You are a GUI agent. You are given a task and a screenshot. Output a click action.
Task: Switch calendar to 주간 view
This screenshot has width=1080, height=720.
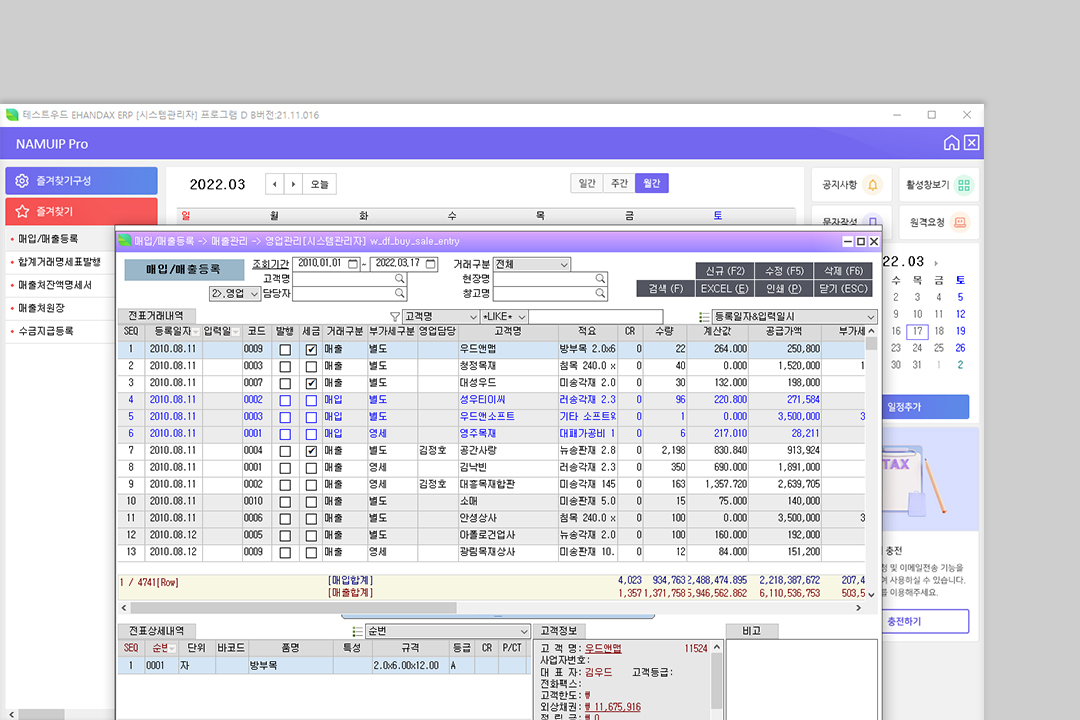619,183
